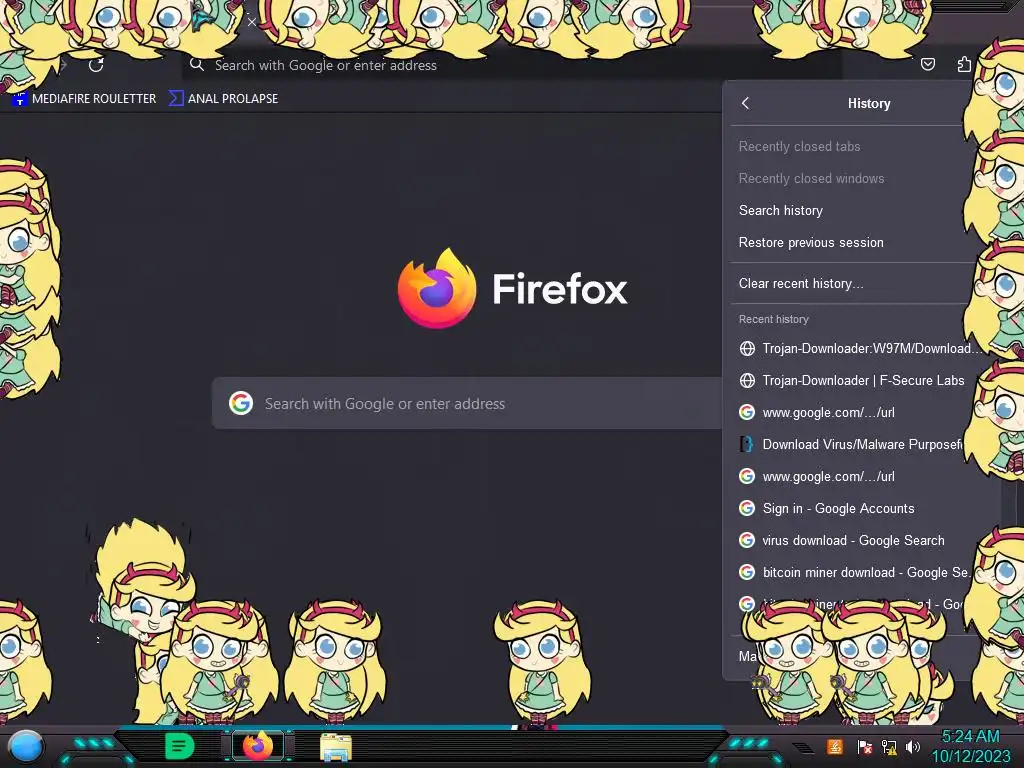1024x768 pixels.
Task: Open the green notes app in taskbar
Action: click(x=180, y=746)
